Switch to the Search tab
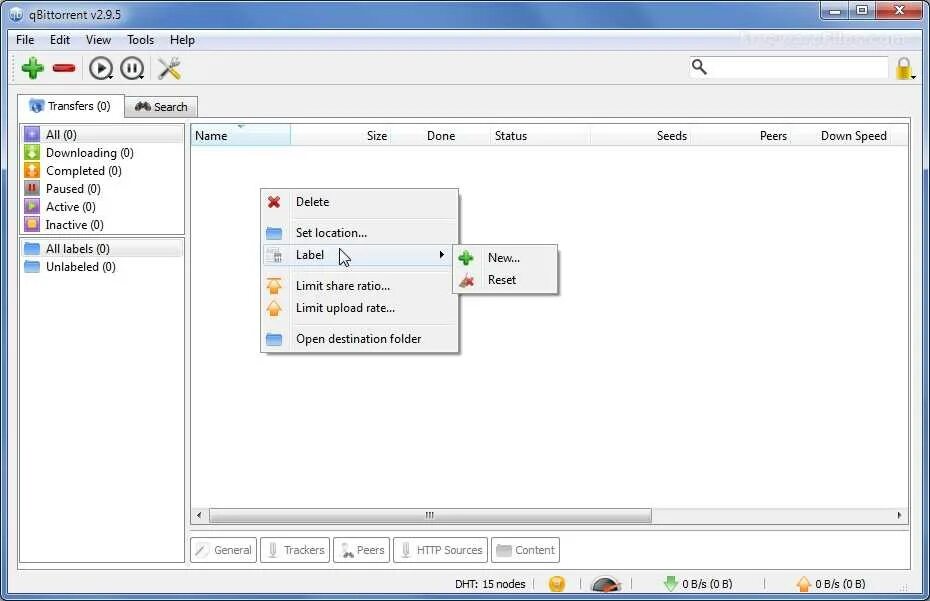The width and height of the screenshot is (930, 601). (x=161, y=107)
